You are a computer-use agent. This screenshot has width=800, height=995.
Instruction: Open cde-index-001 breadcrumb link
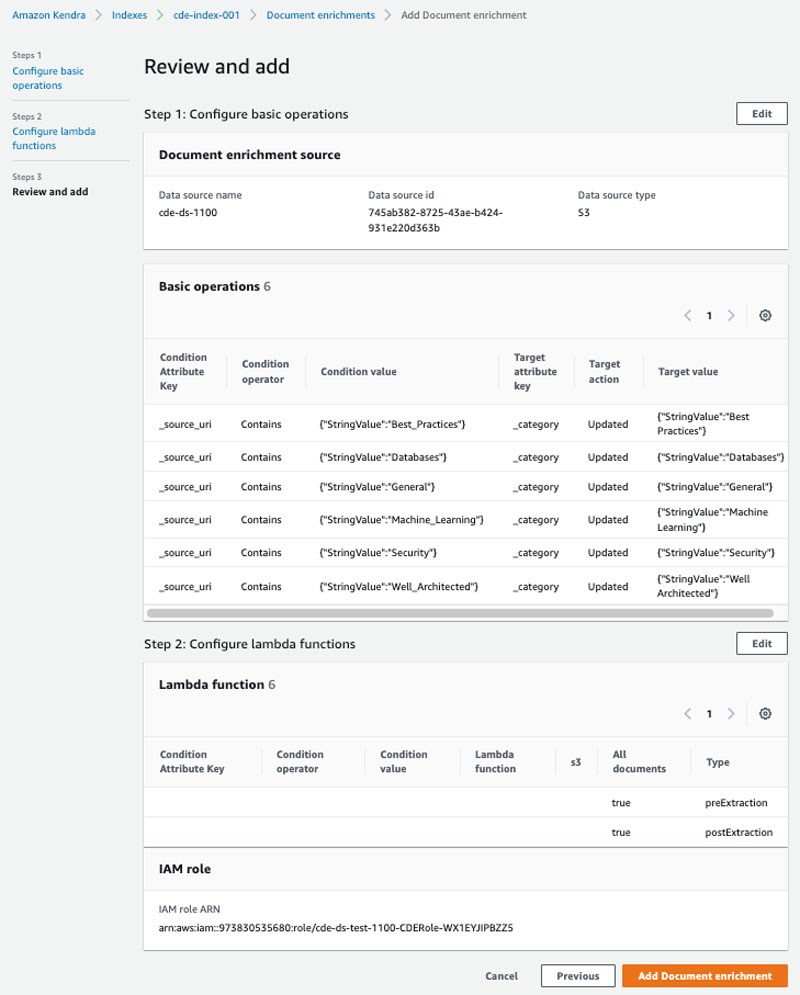pyautogui.click(x=206, y=15)
